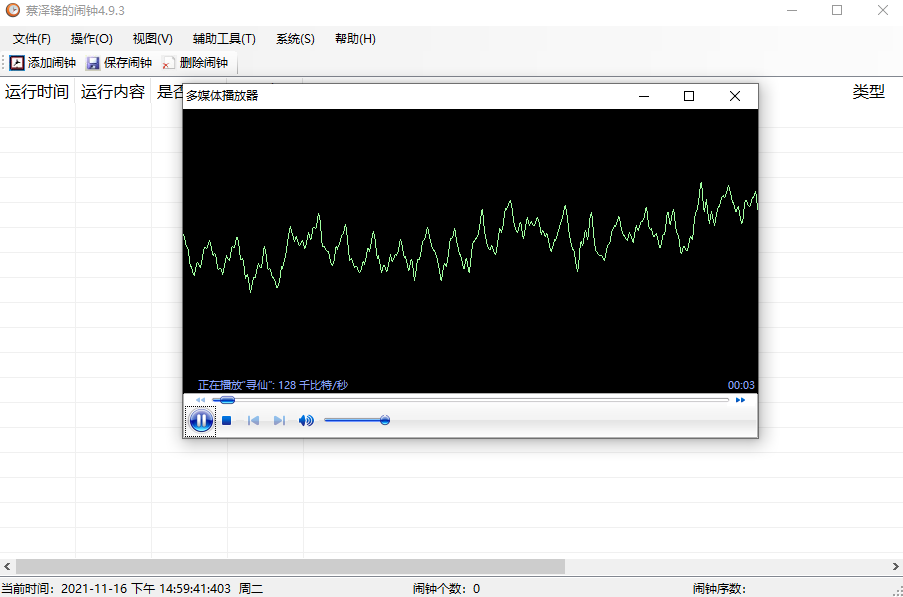Stop playback with the square stop button
Screen dimensions: 903x597
tap(227, 421)
